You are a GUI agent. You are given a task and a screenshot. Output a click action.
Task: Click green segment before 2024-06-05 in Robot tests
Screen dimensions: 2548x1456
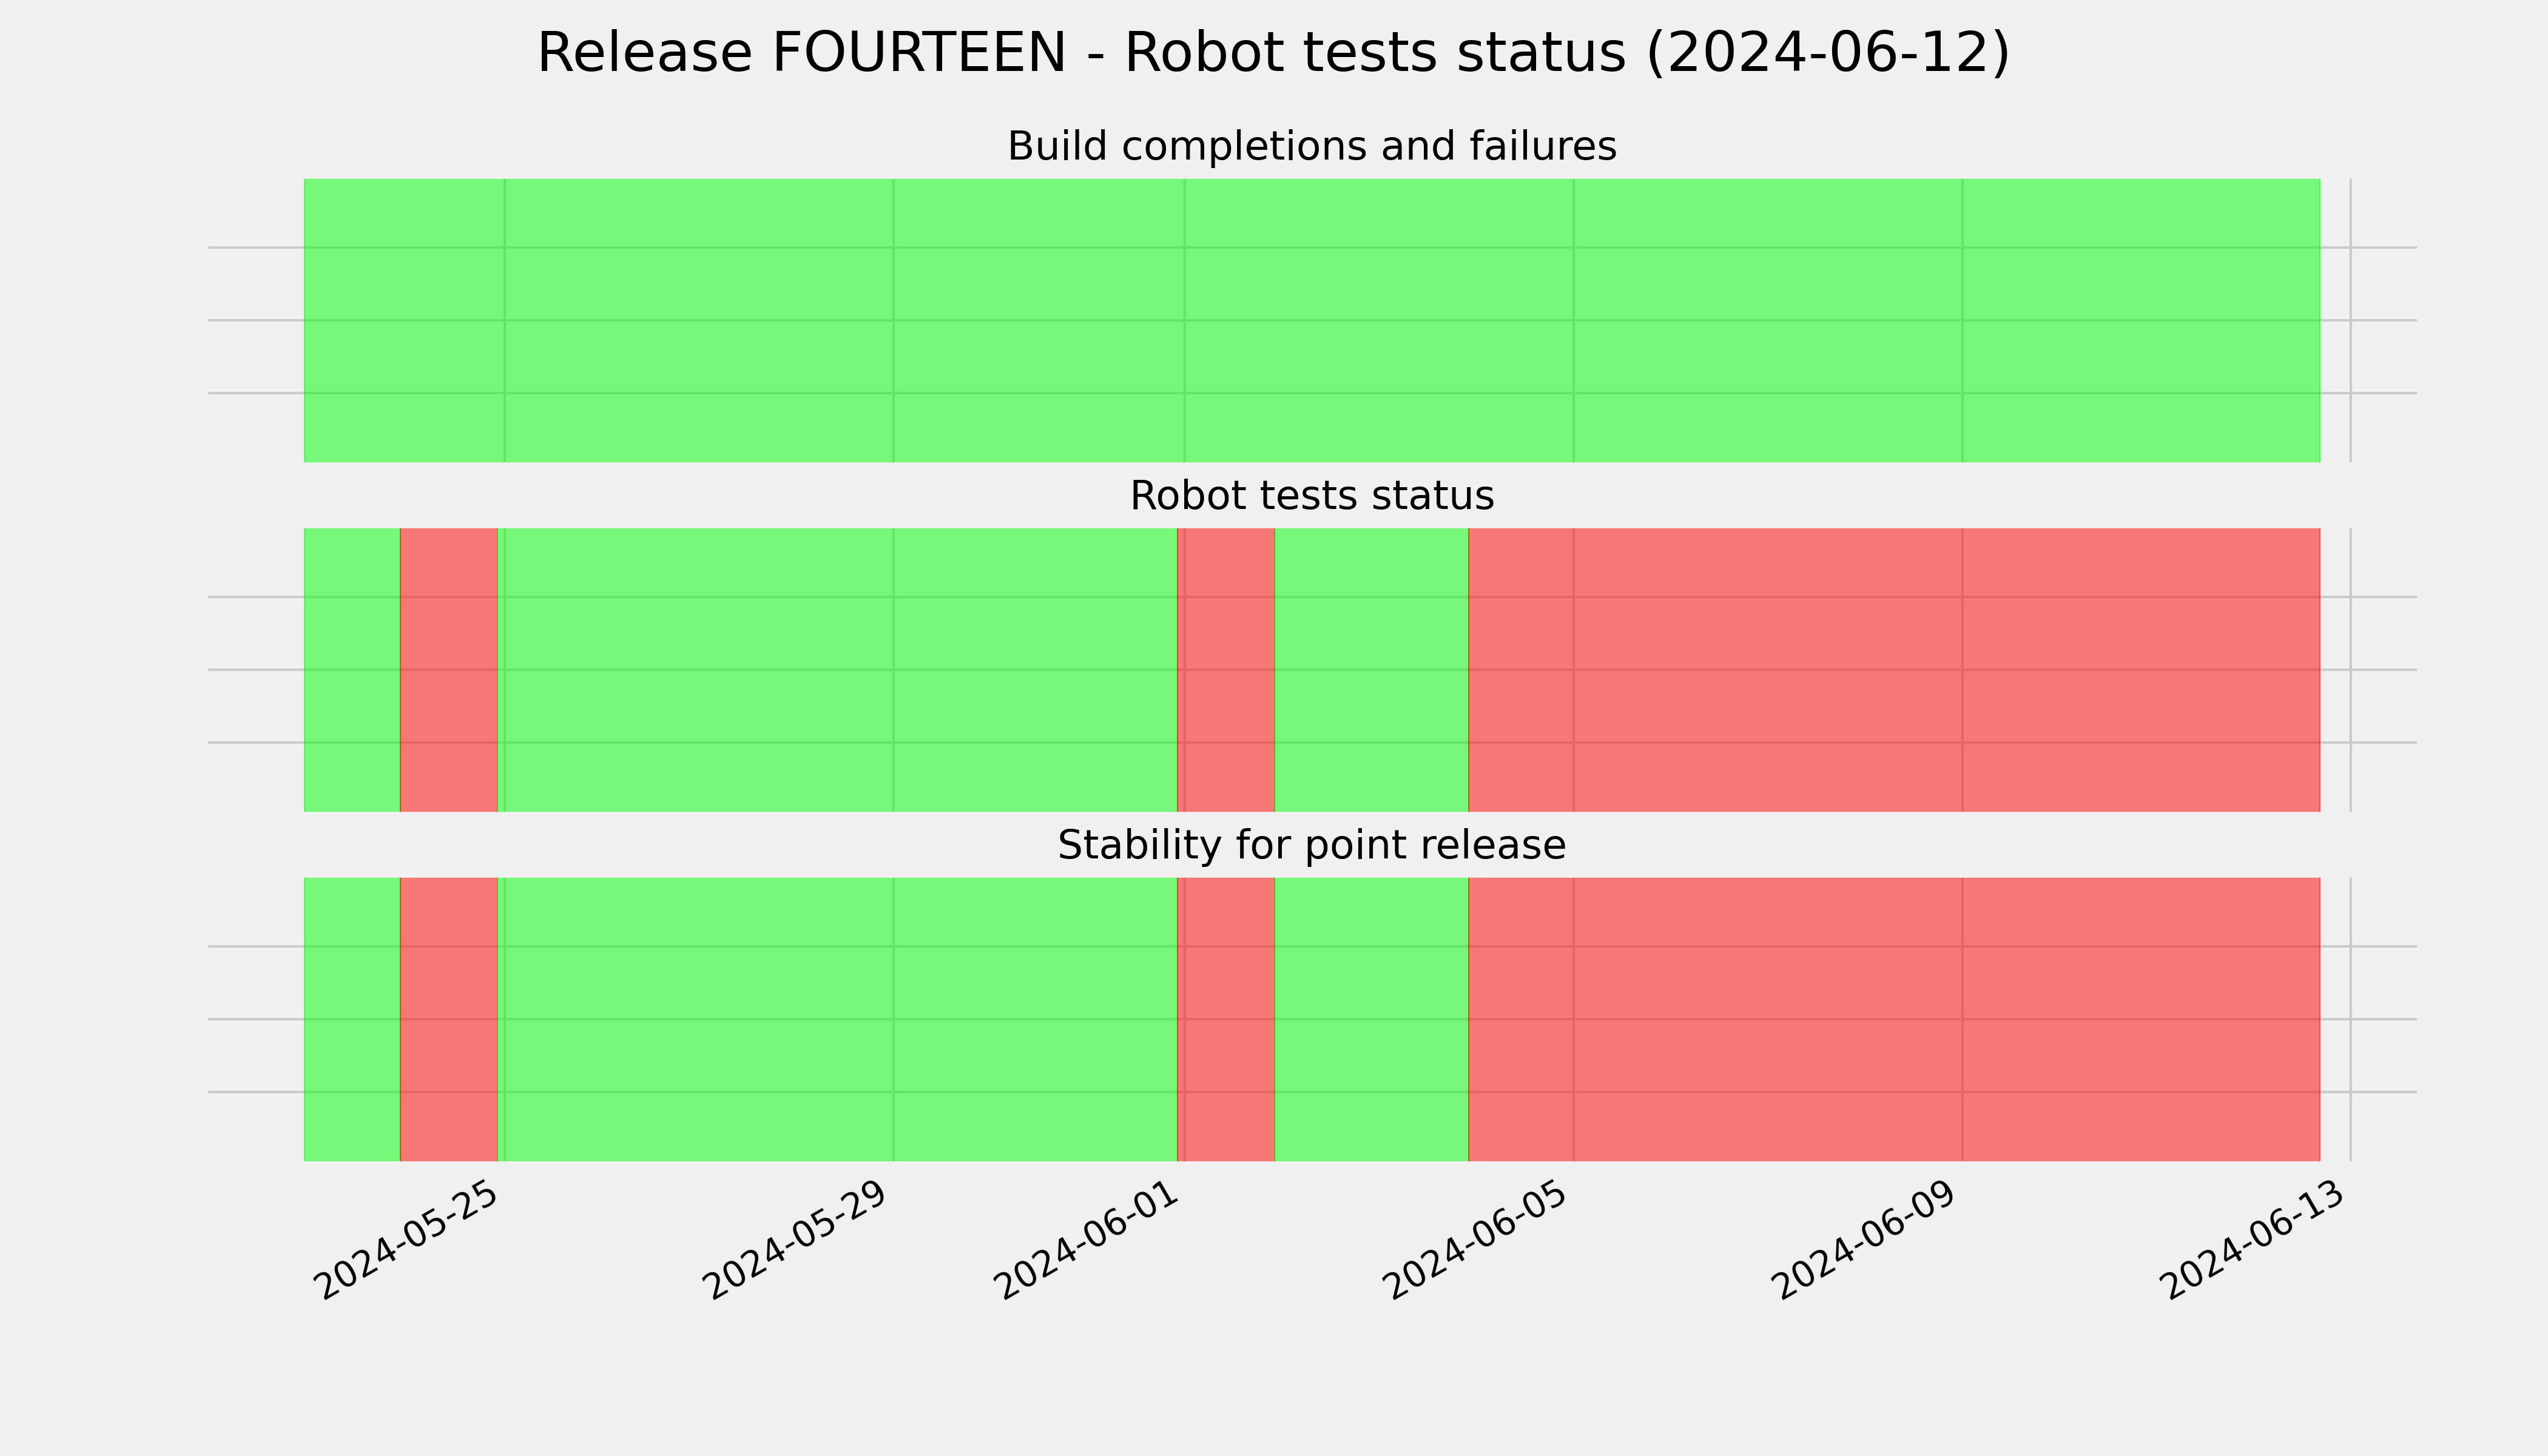1371,670
